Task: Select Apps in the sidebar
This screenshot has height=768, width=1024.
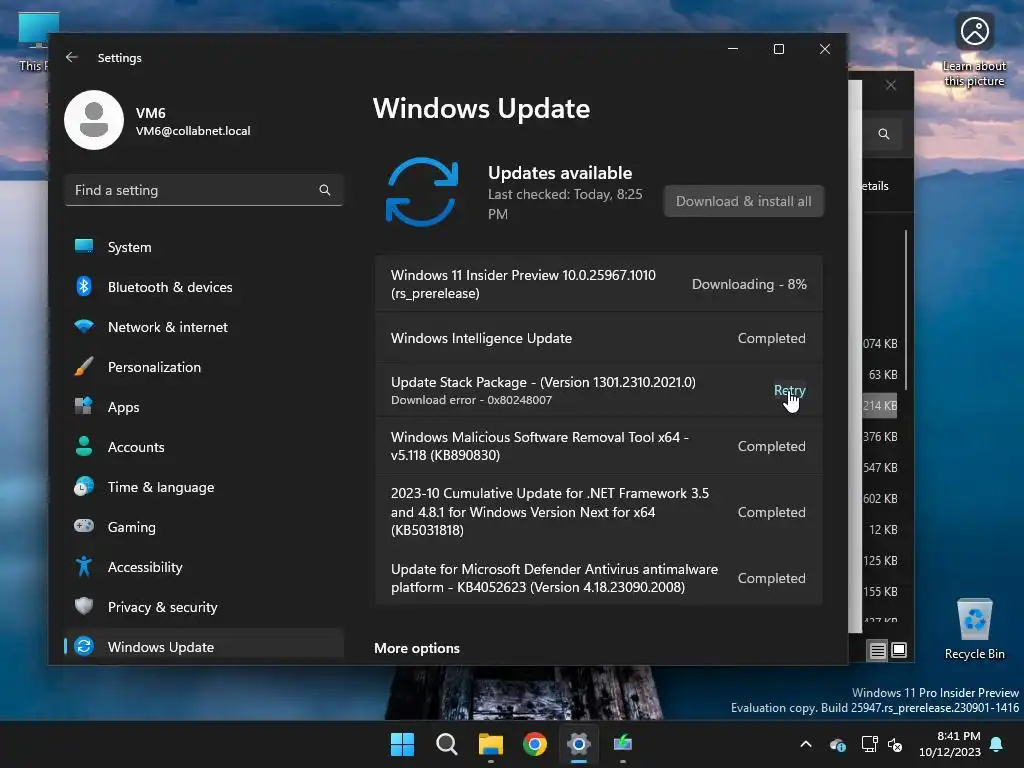Action: tap(204, 407)
